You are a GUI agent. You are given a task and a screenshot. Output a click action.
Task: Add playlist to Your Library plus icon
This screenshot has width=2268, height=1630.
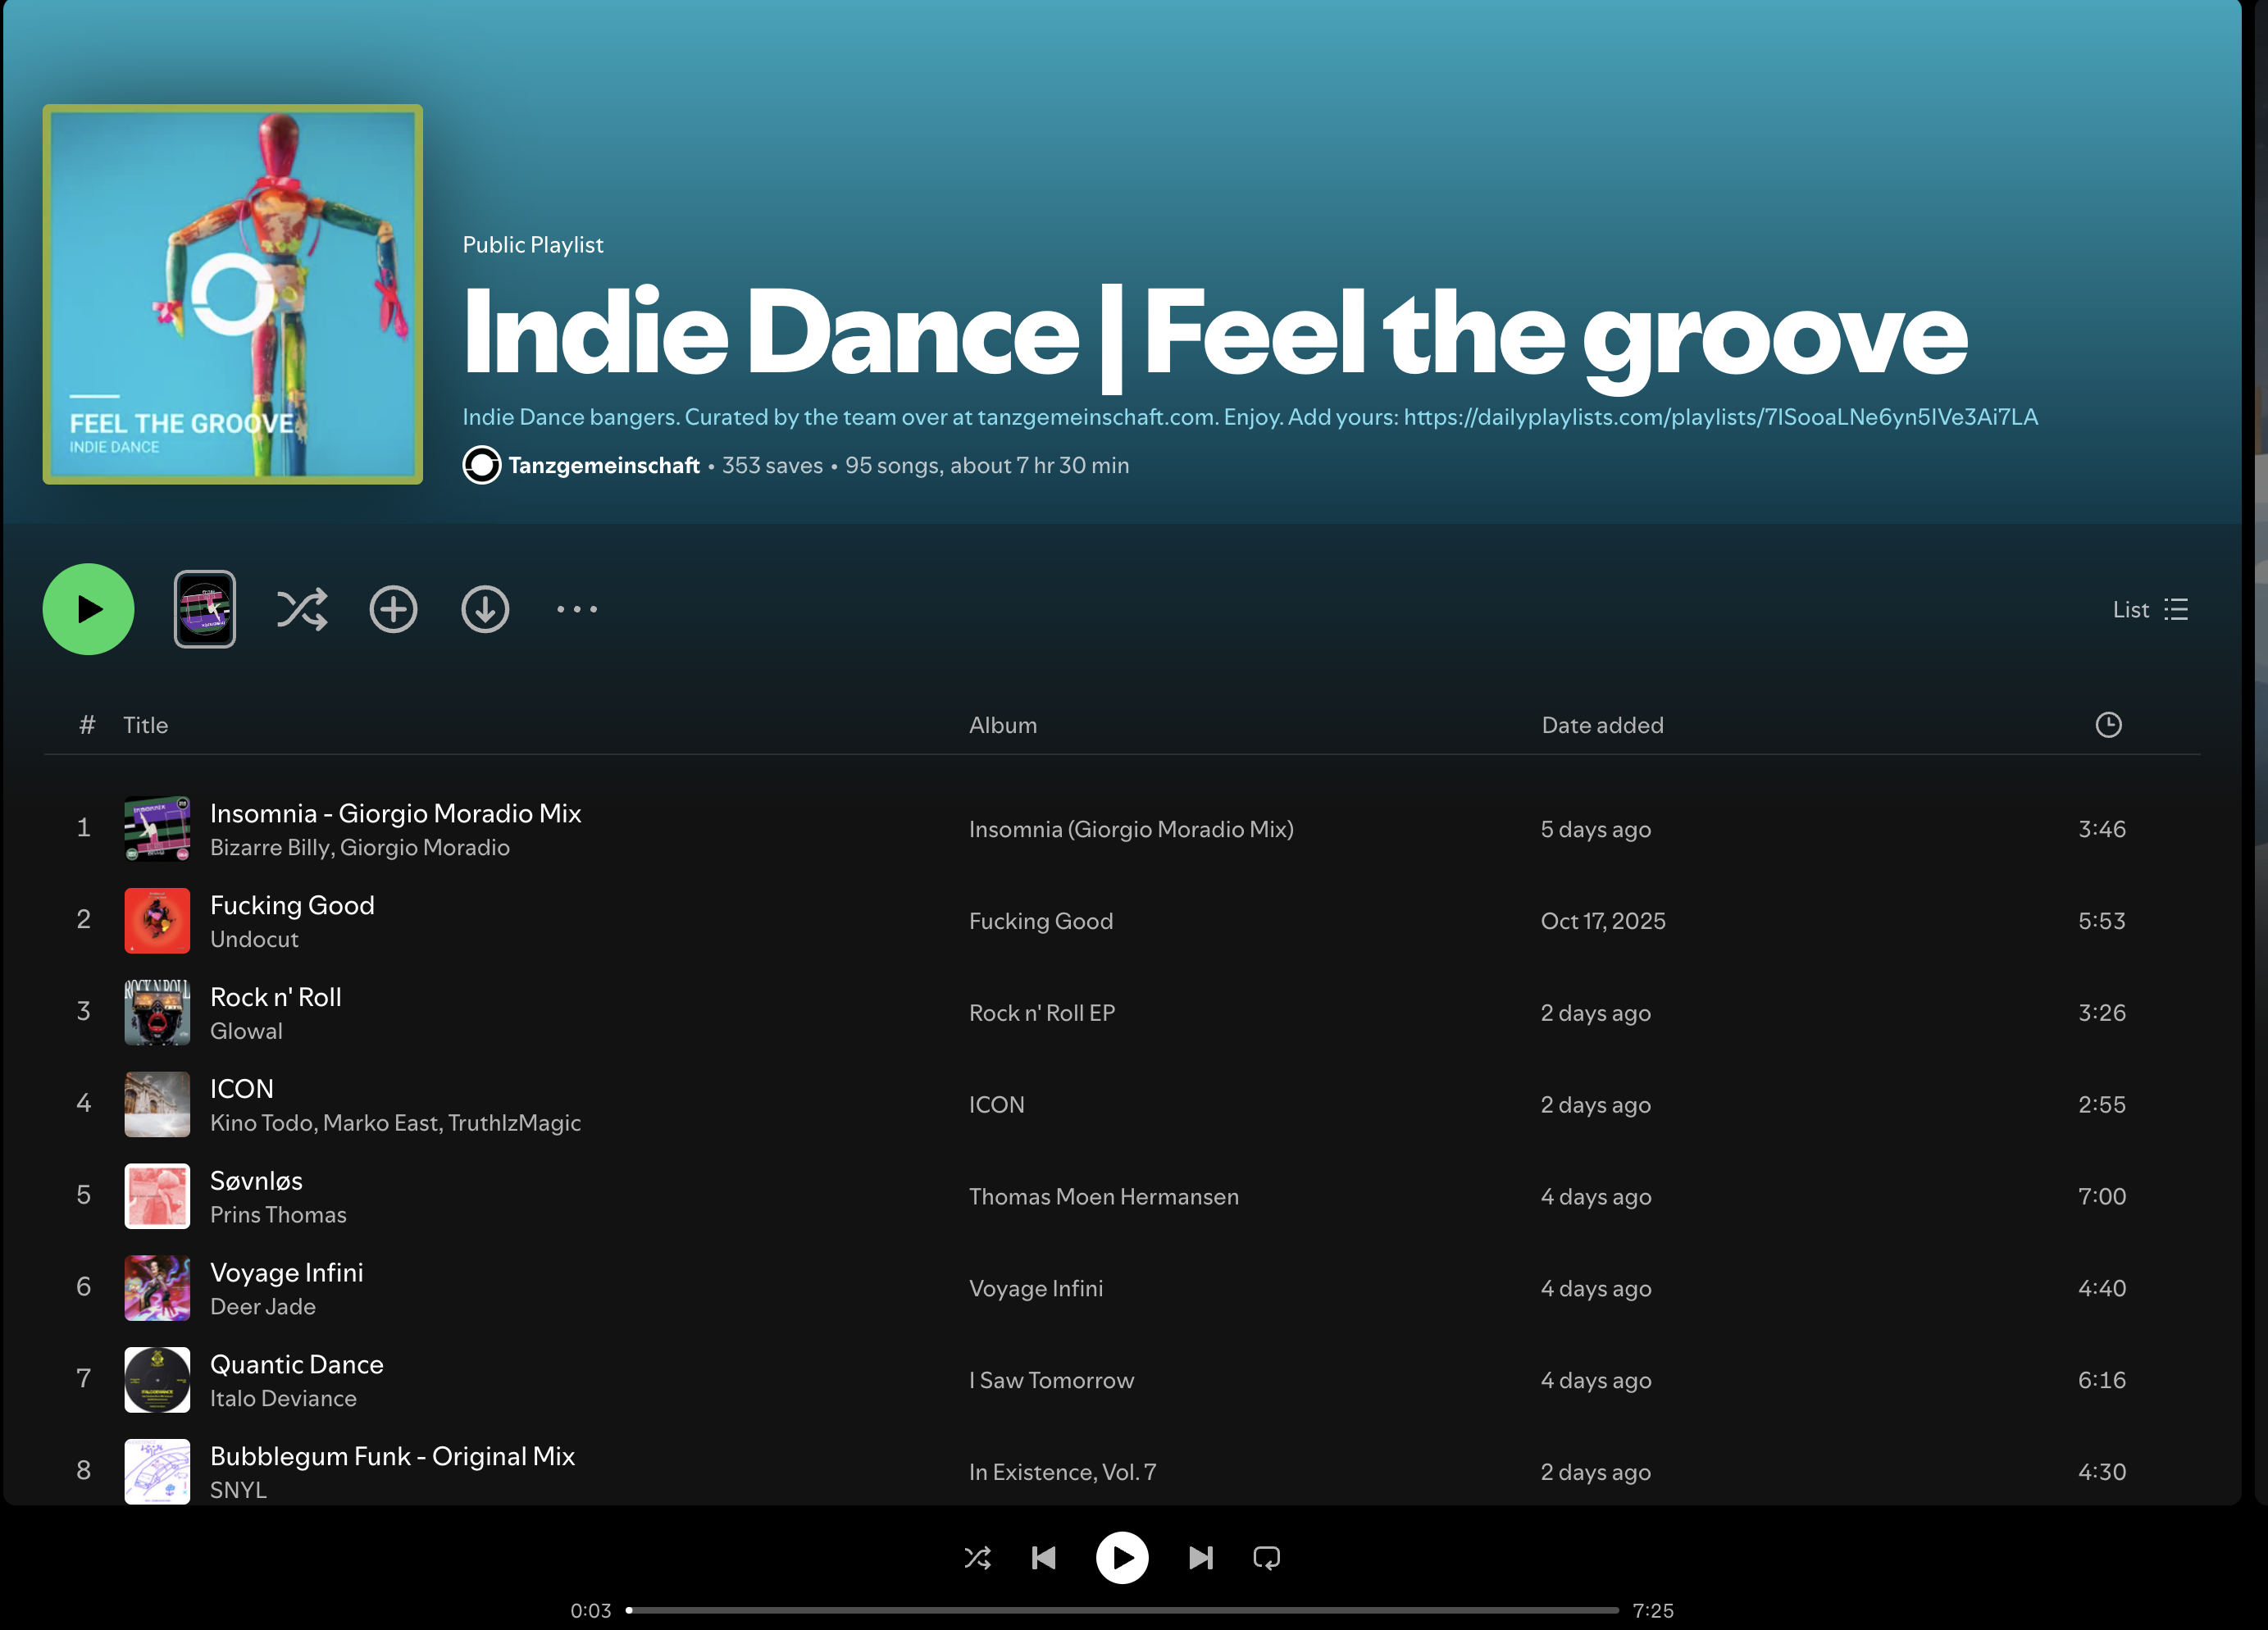(x=393, y=609)
